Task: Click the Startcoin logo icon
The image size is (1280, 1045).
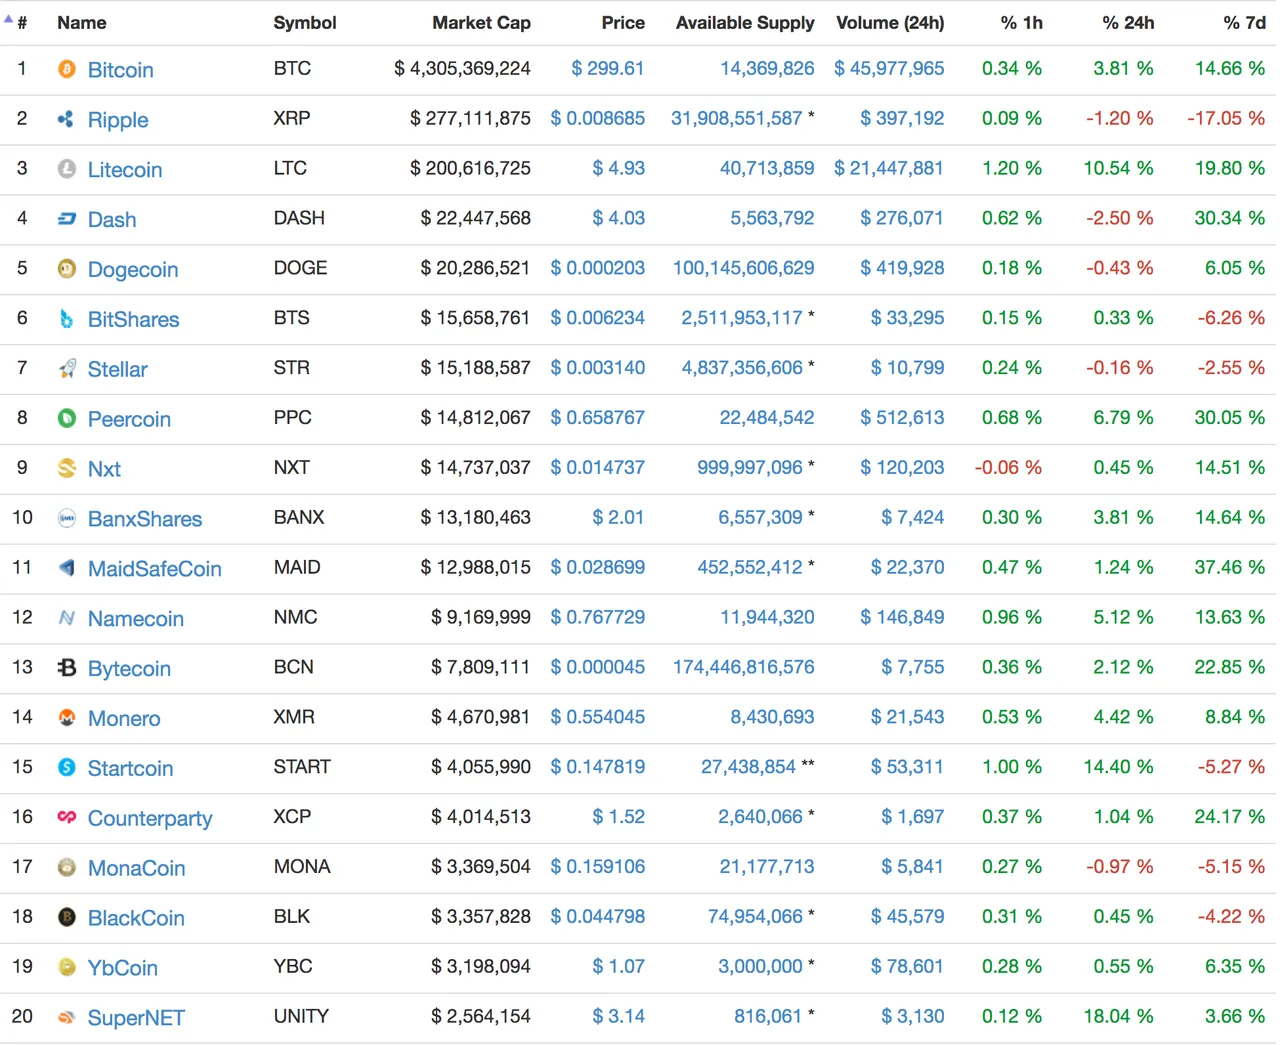Action: (67, 768)
